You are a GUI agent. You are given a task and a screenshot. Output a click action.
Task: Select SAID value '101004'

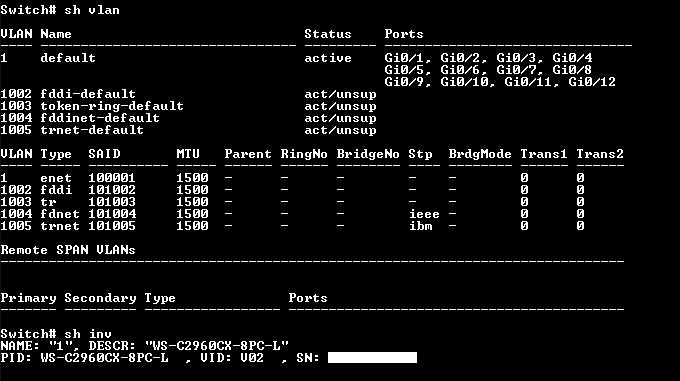click(112, 214)
